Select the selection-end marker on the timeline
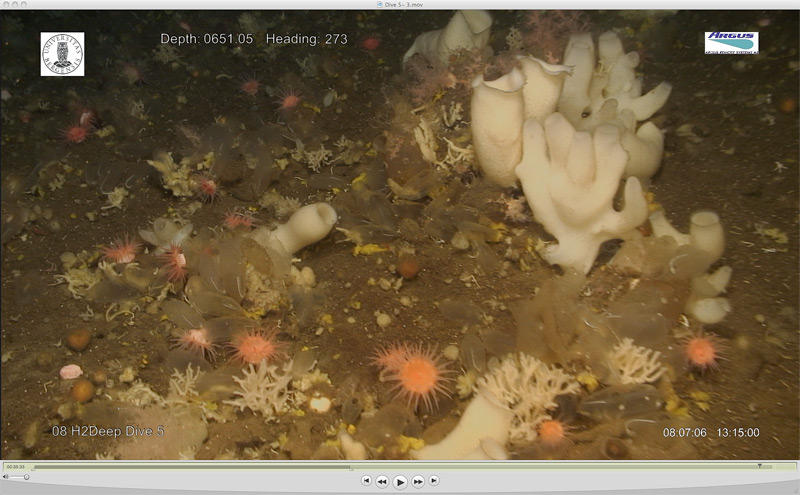Image resolution: width=800 pixels, height=495 pixels. (x=759, y=466)
